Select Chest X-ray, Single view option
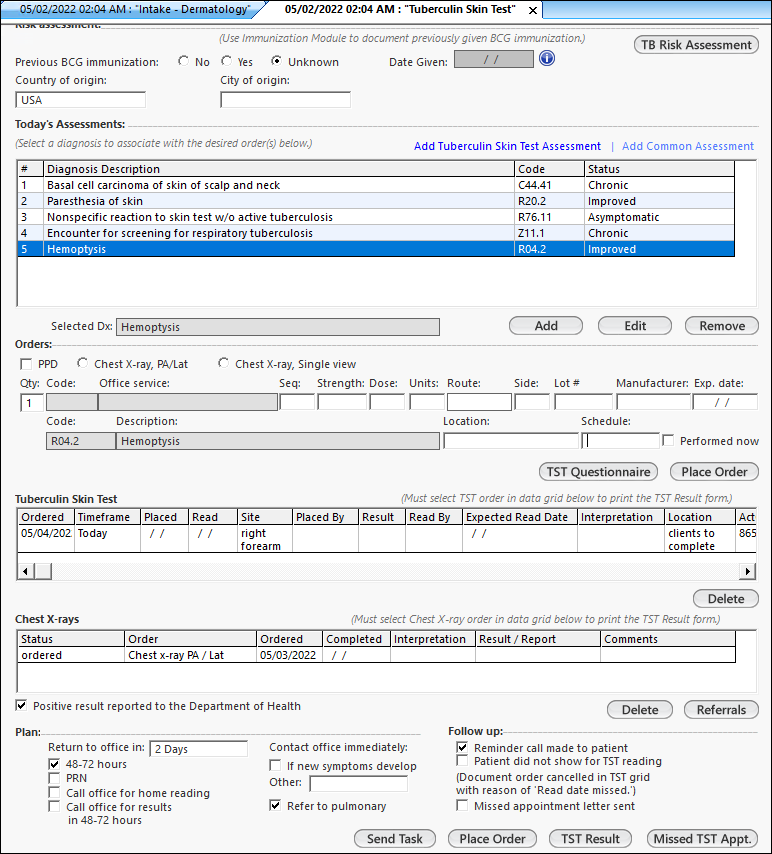The image size is (772, 854). tap(223, 363)
